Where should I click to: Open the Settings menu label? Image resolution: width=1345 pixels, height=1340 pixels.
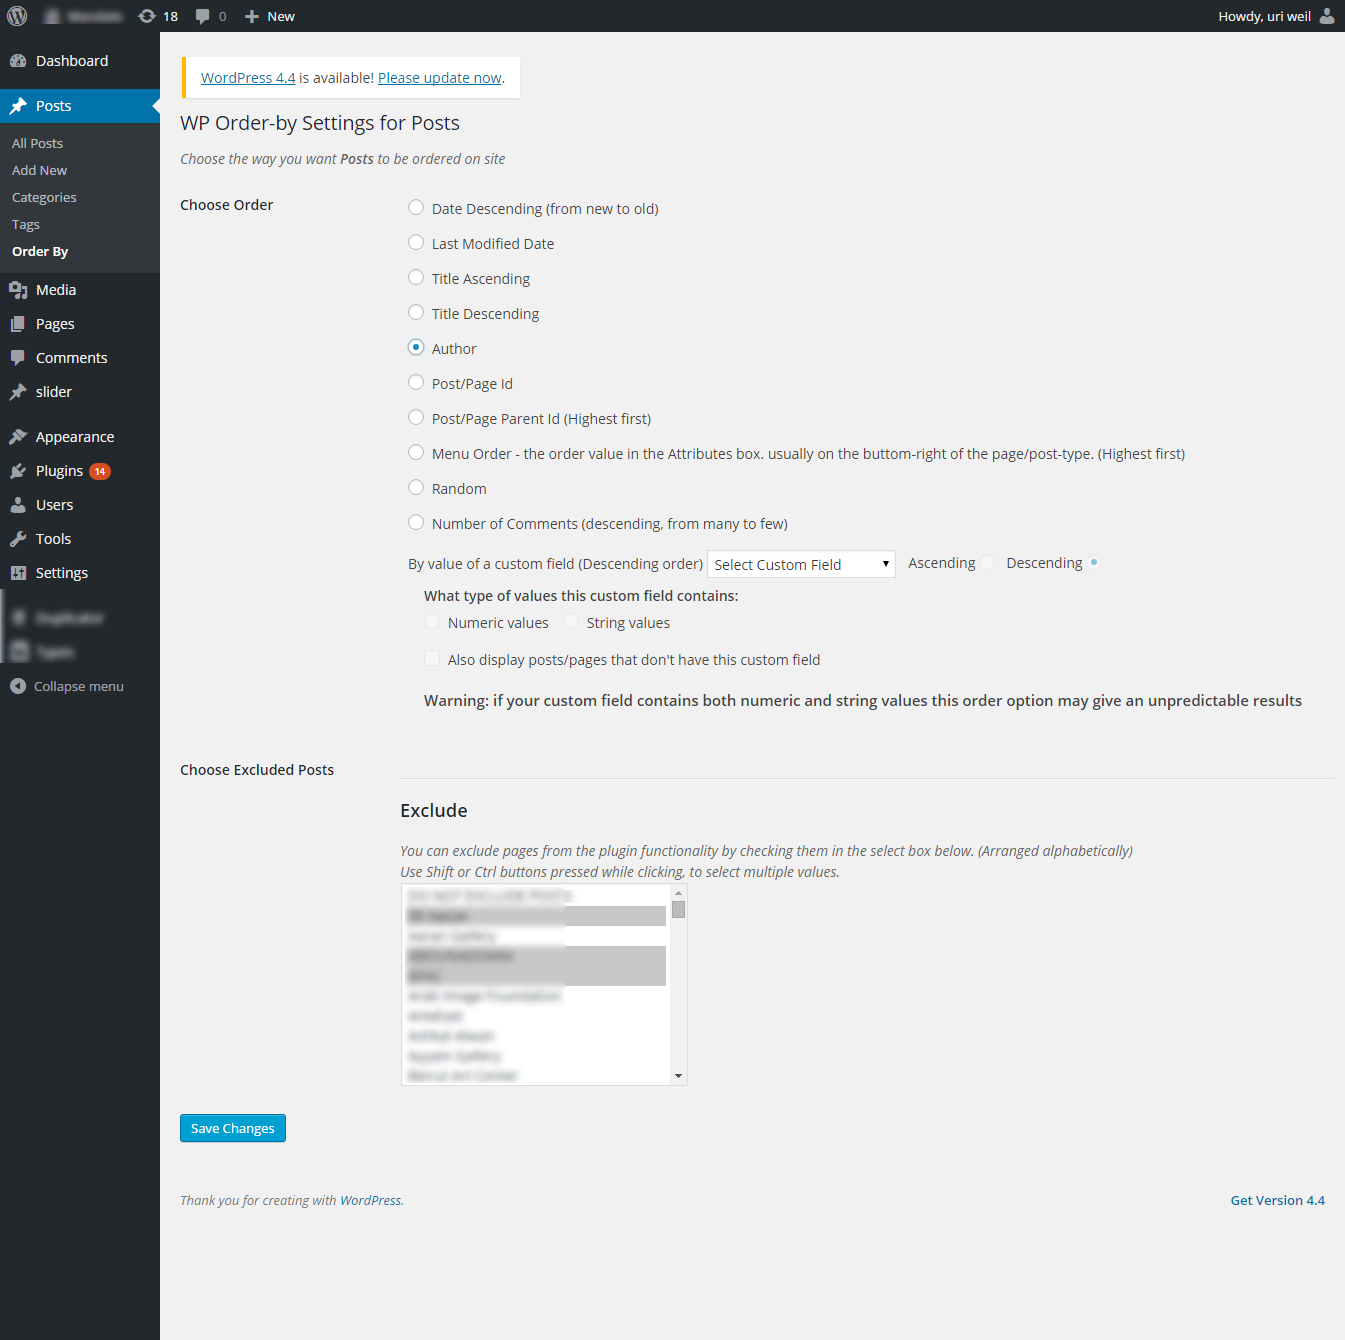click(x=62, y=573)
